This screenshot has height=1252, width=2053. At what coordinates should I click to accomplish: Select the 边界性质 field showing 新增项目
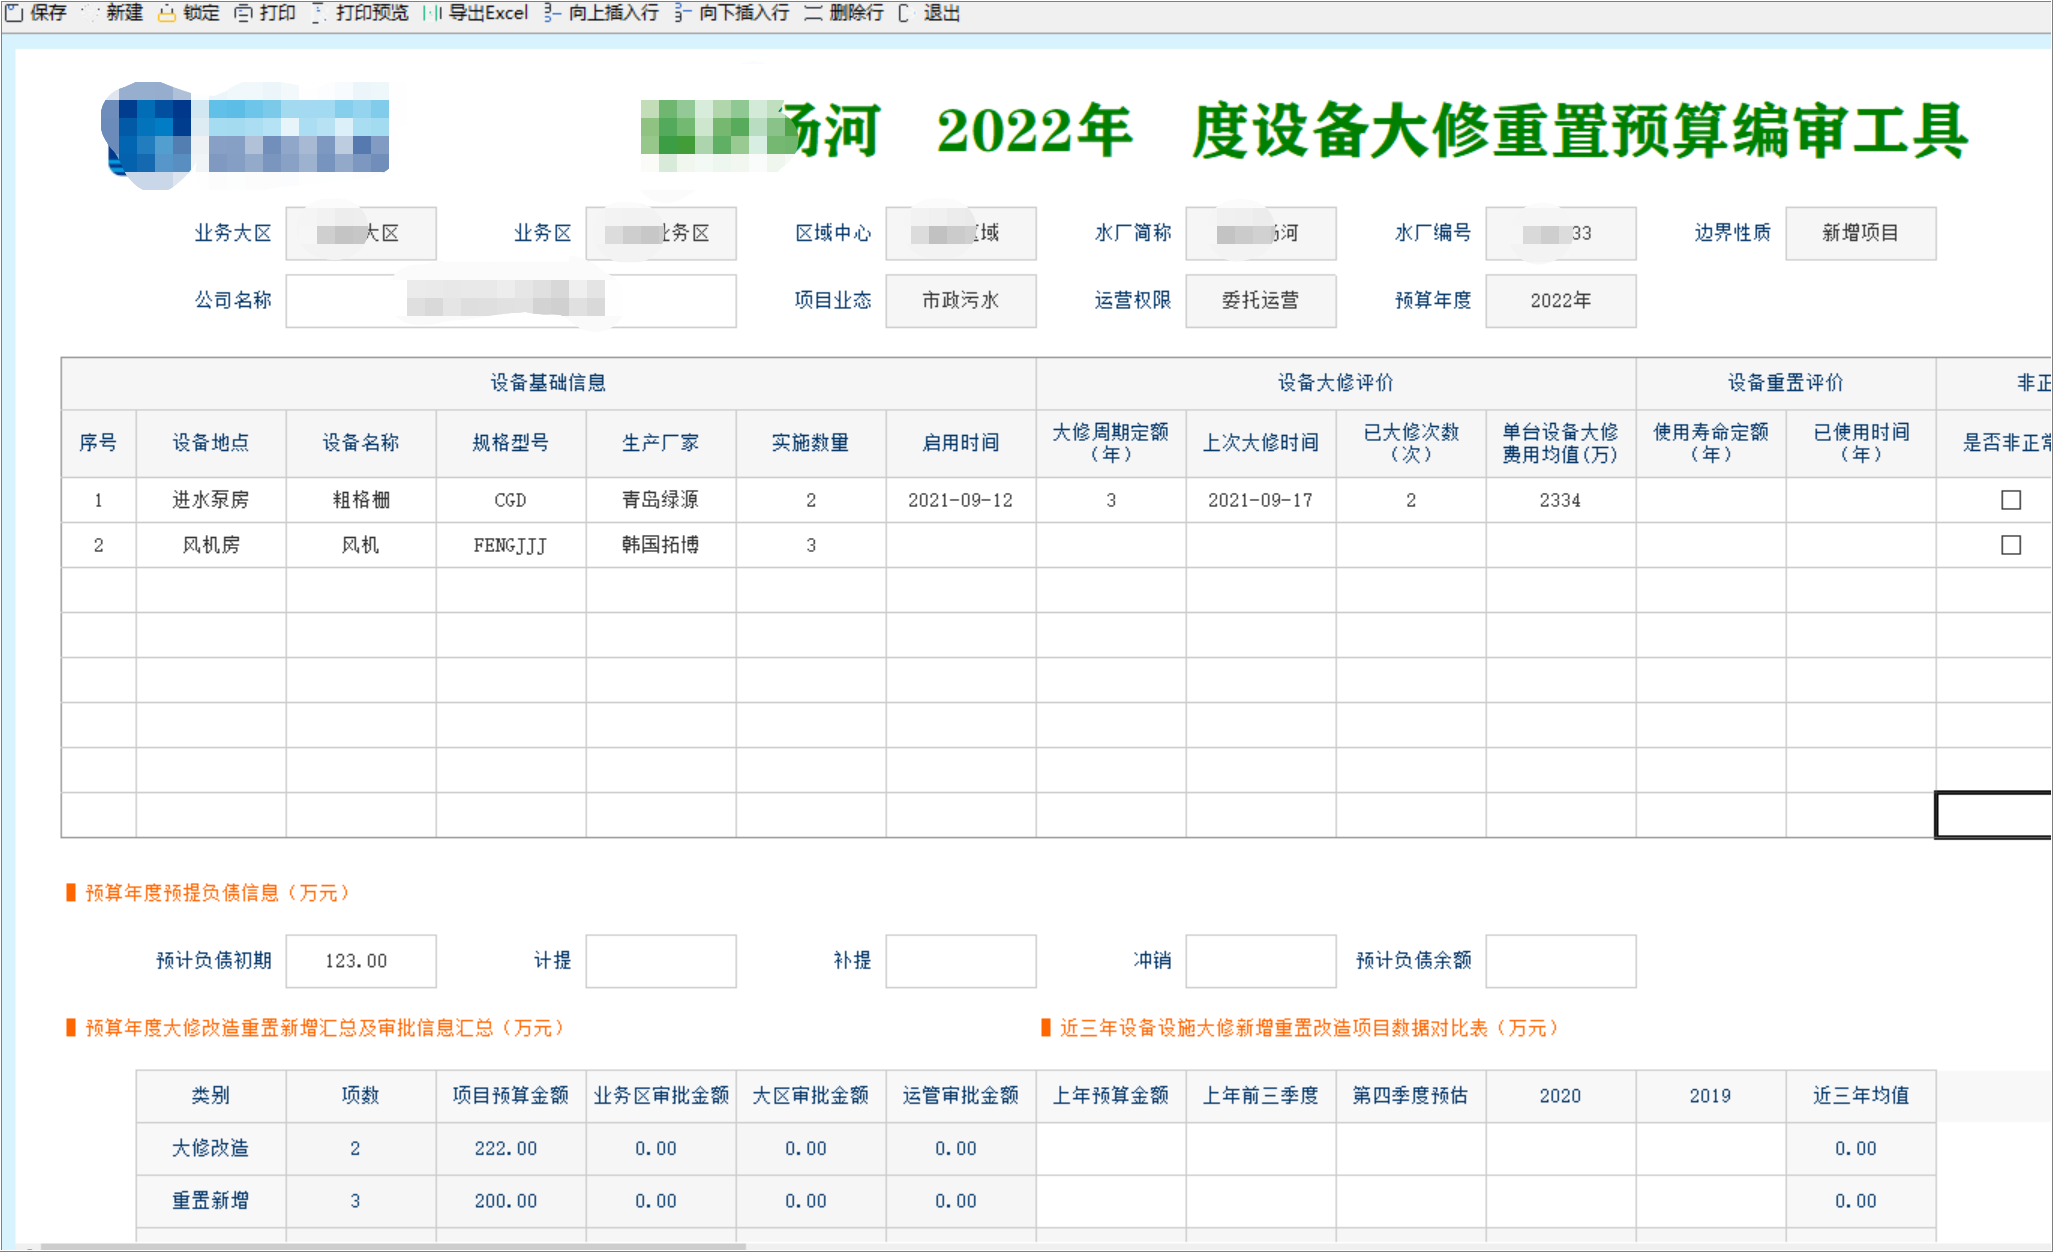[x=1860, y=233]
